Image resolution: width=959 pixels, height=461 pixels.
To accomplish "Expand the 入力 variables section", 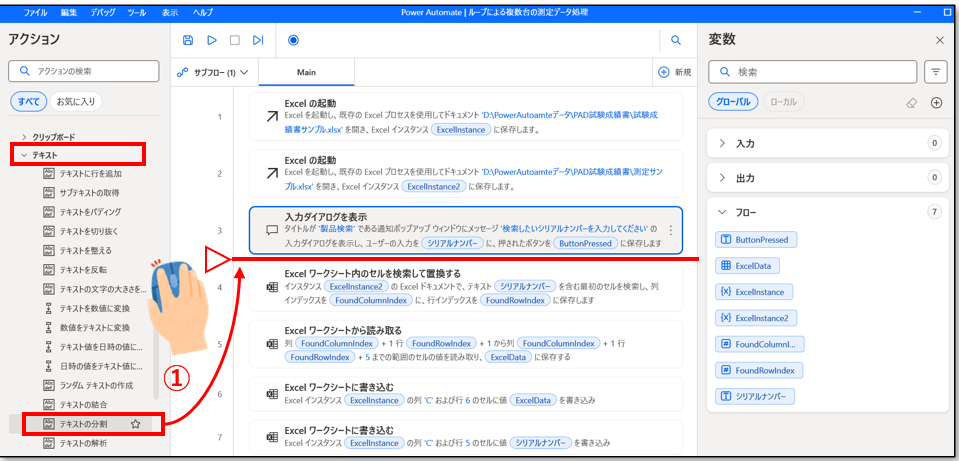I will point(722,143).
